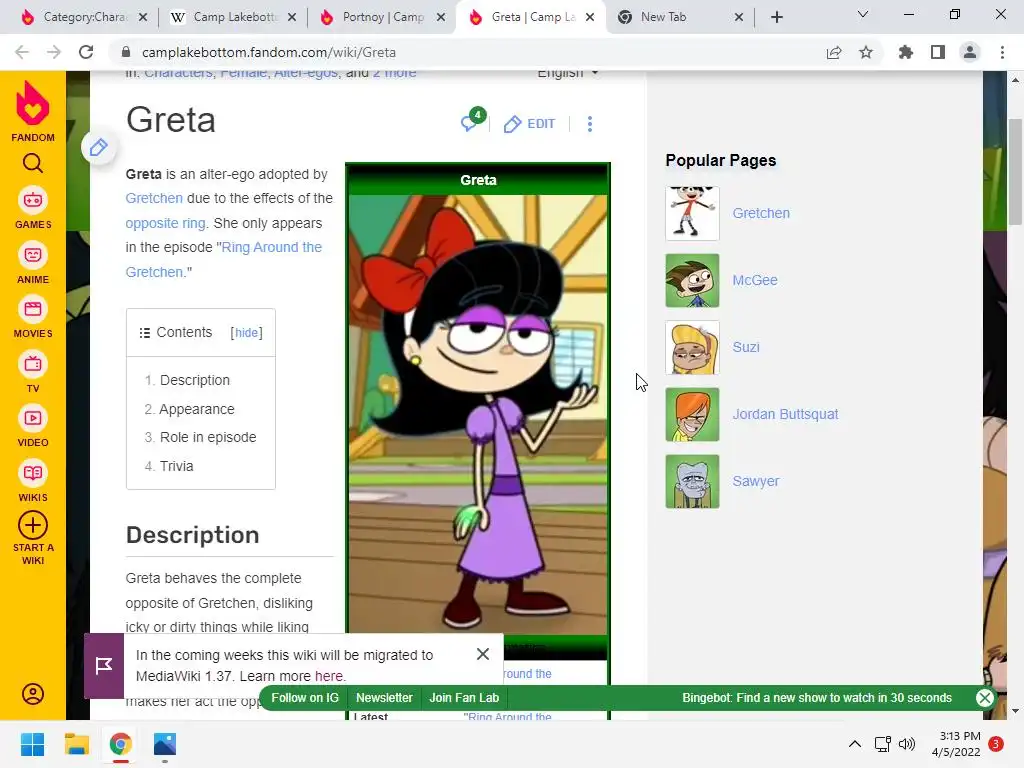Jump to Trivia in Contents
Viewport: 1024px width, 768px height.
(x=176, y=466)
